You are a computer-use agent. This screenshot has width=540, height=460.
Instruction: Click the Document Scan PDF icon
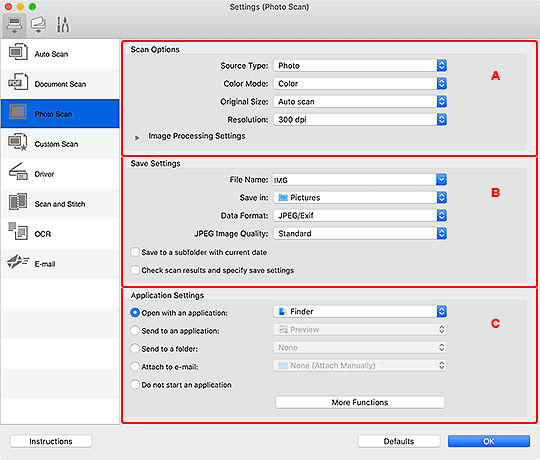click(18, 82)
